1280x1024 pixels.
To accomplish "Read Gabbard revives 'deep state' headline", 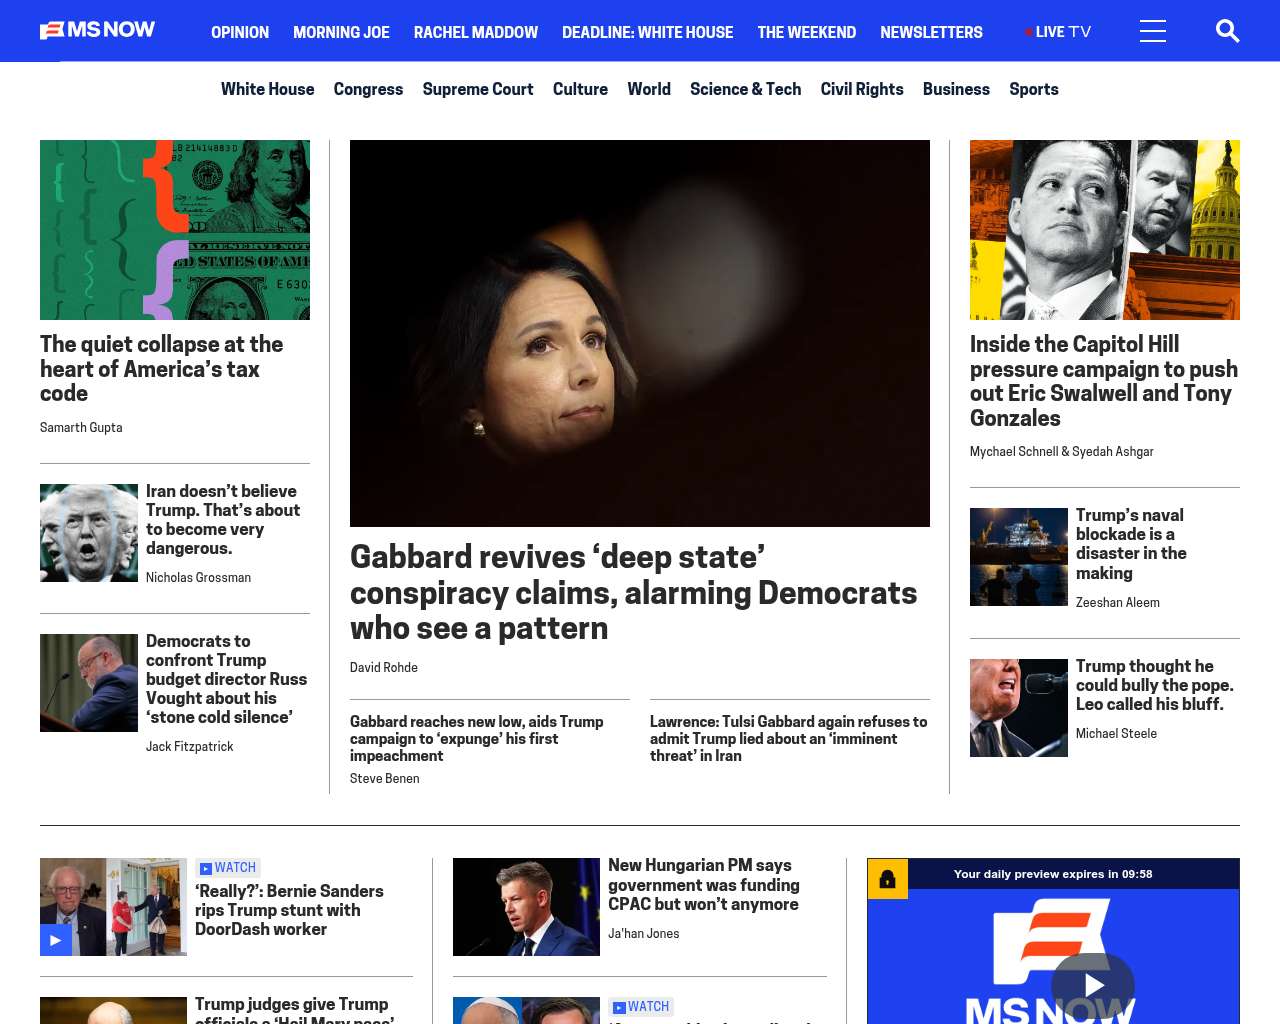I will click(x=633, y=592).
